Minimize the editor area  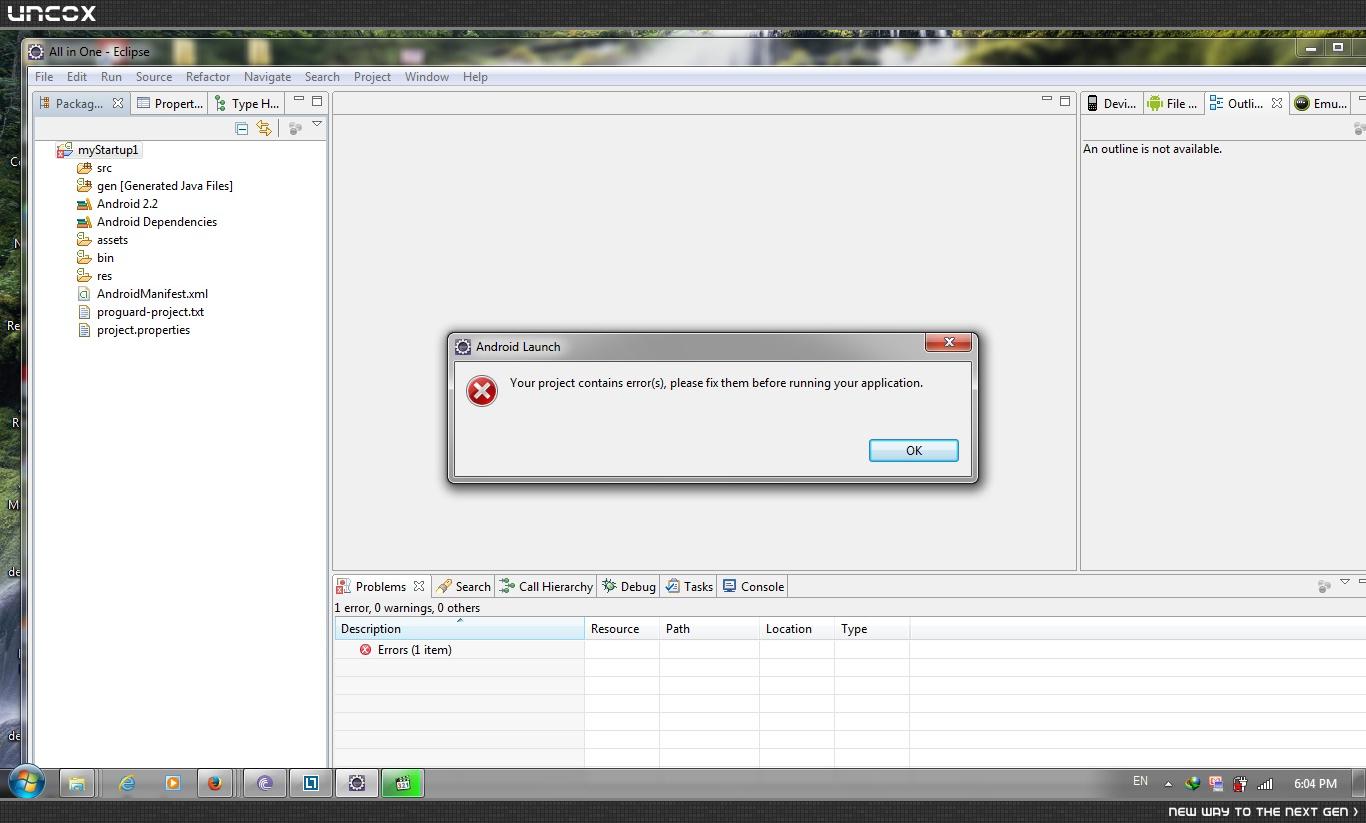tap(1046, 99)
